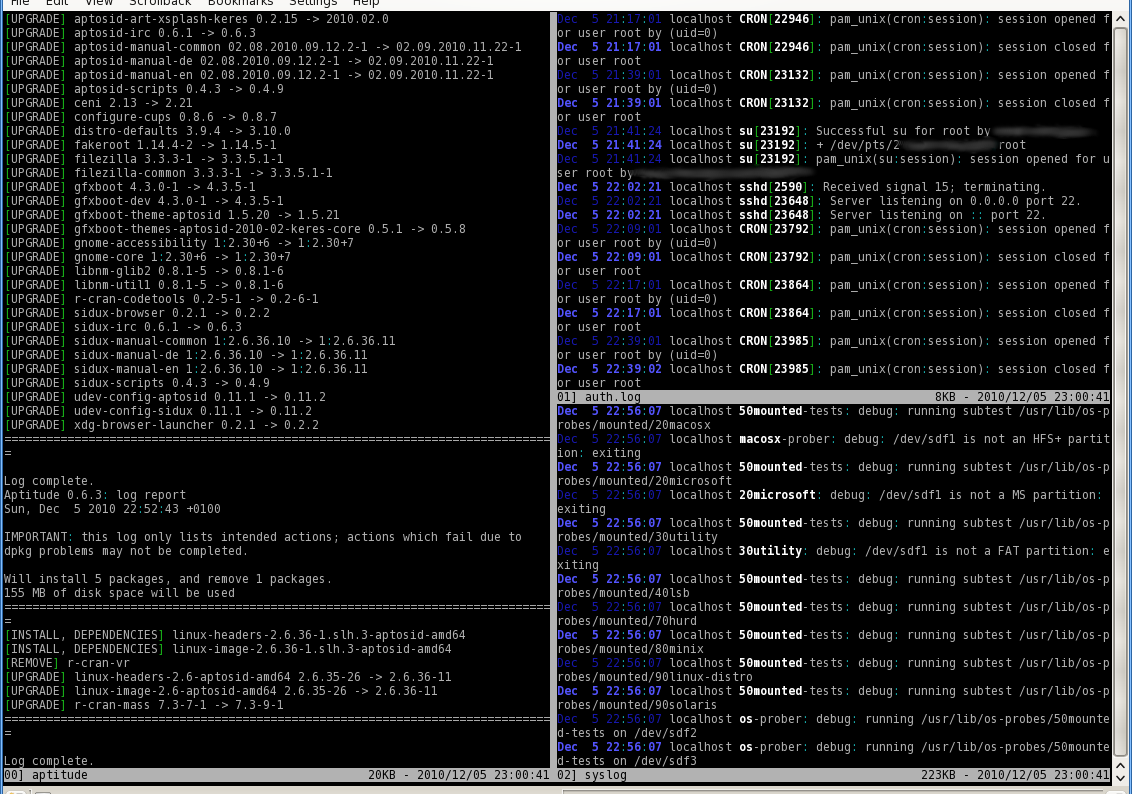Open the Edit menu
The height and width of the screenshot is (794, 1132).
coord(56,3)
